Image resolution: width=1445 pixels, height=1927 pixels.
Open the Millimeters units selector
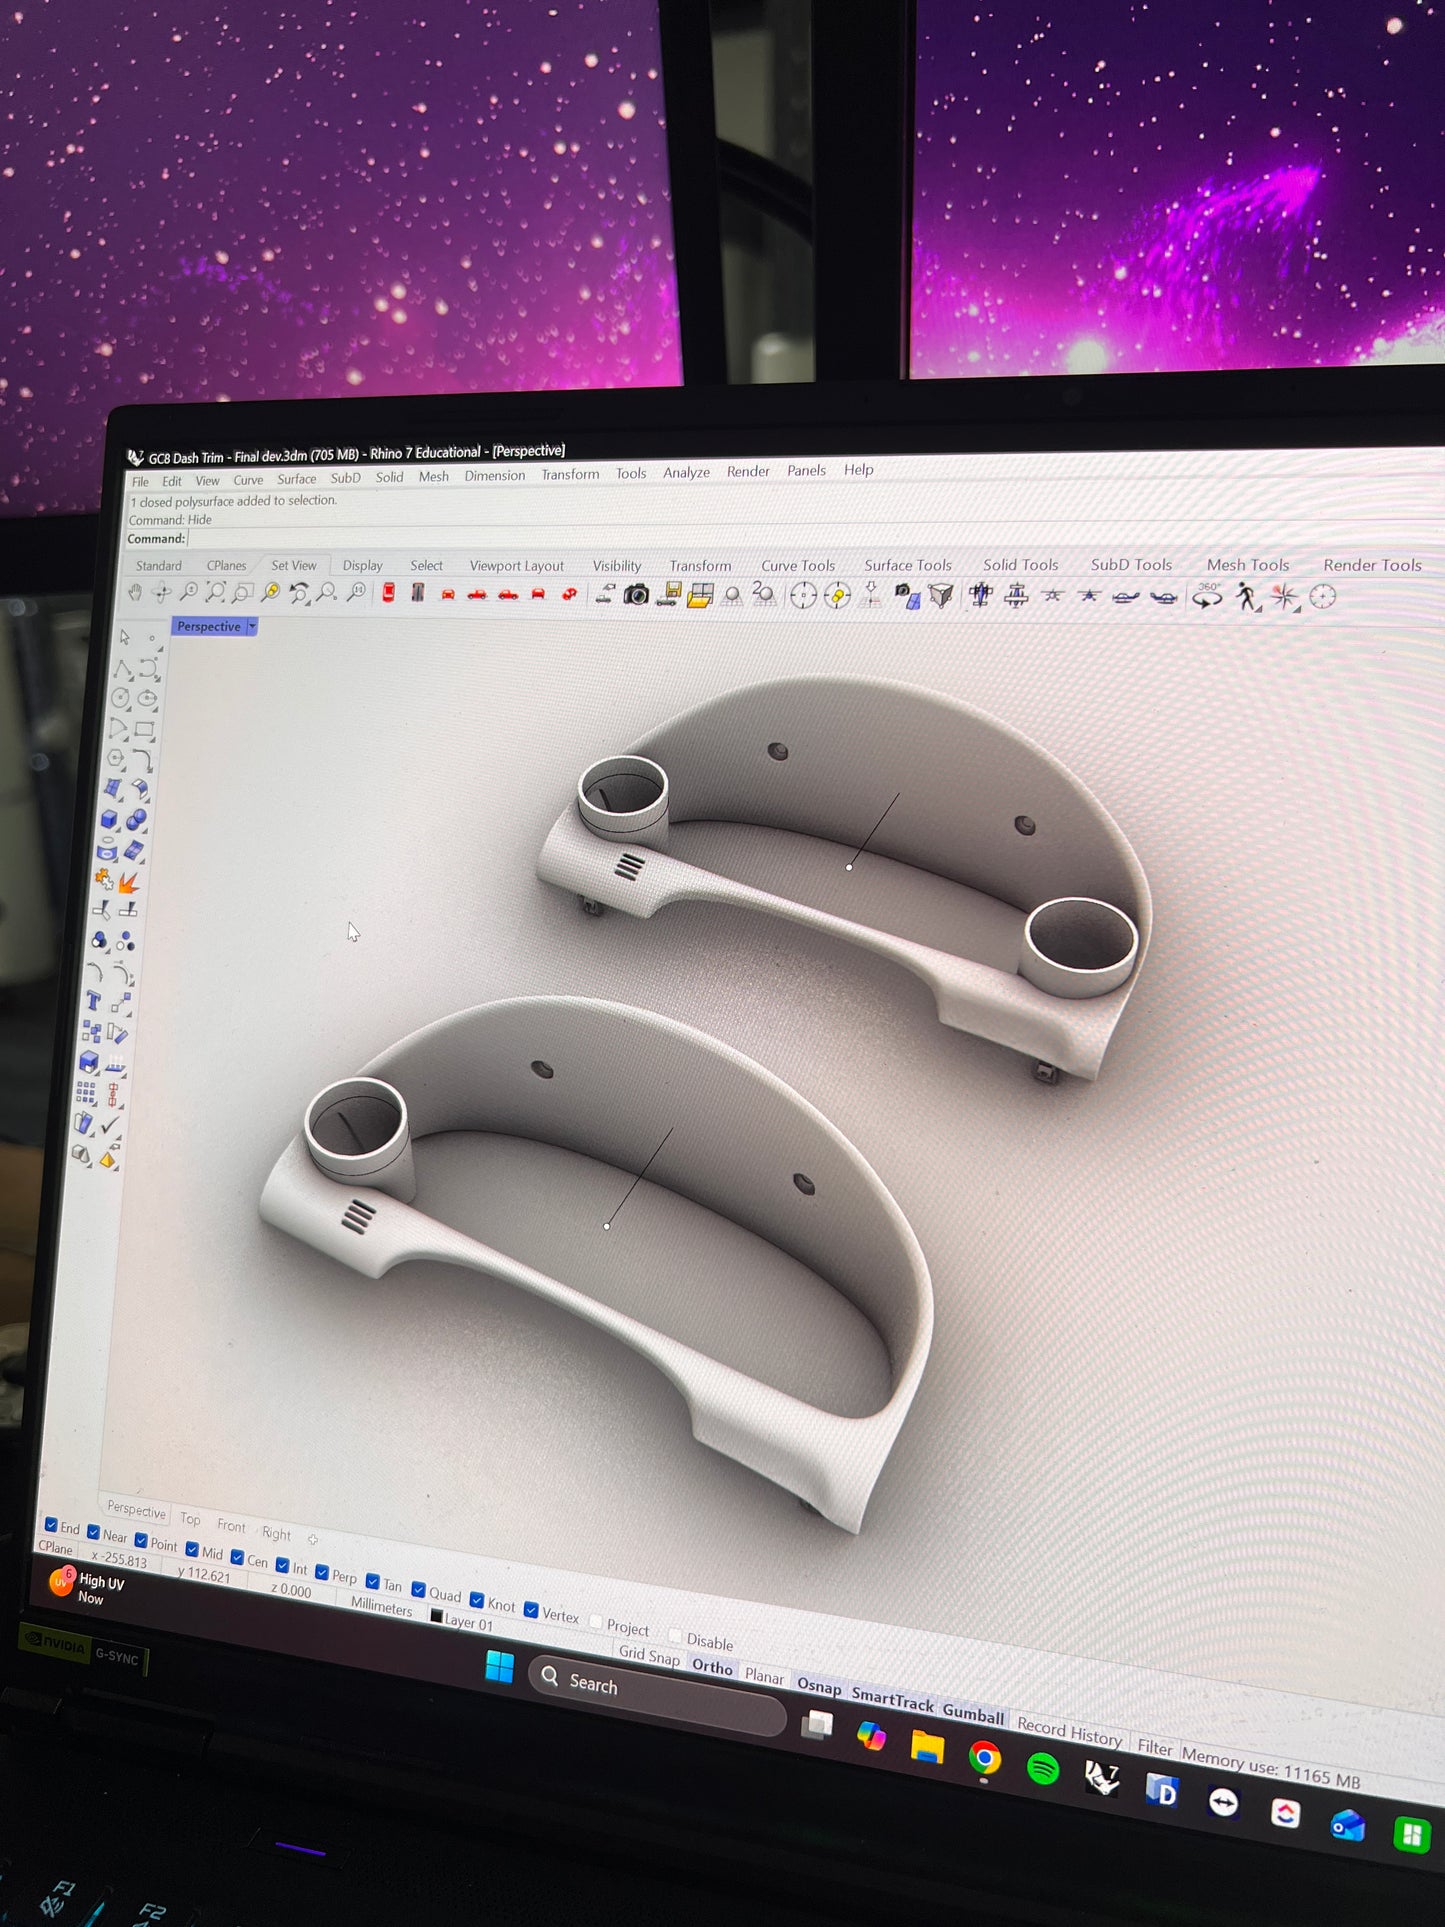[381, 1606]
